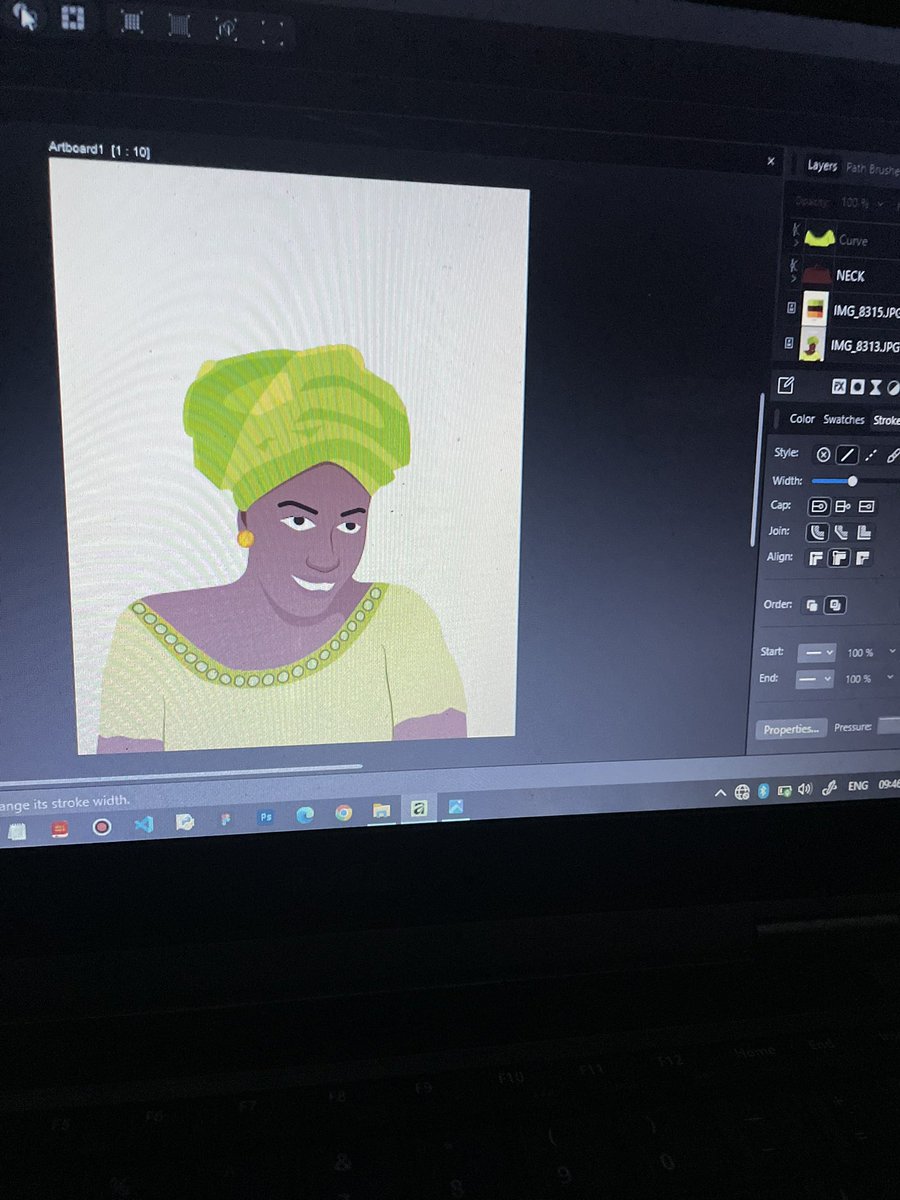Select the Bevel Join option
The image size is (900, 1200).
tap(841, 532)
